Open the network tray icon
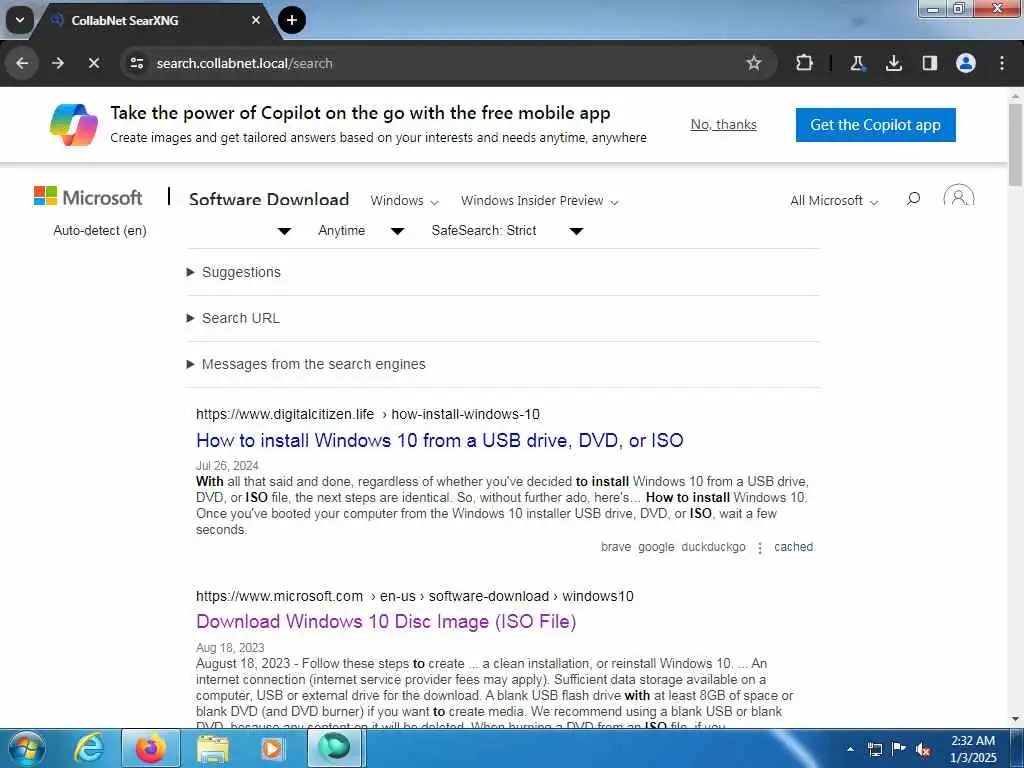This screenshot has height=768, width=1024. point(874,750)
